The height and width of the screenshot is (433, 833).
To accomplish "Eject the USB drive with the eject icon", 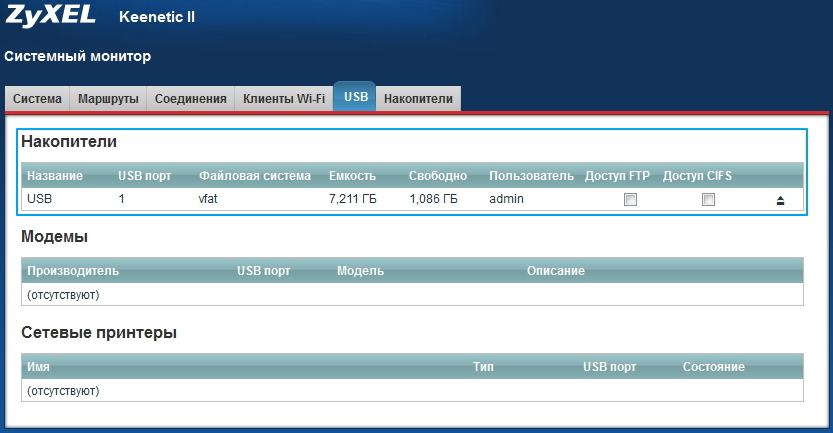I will 780,200.
